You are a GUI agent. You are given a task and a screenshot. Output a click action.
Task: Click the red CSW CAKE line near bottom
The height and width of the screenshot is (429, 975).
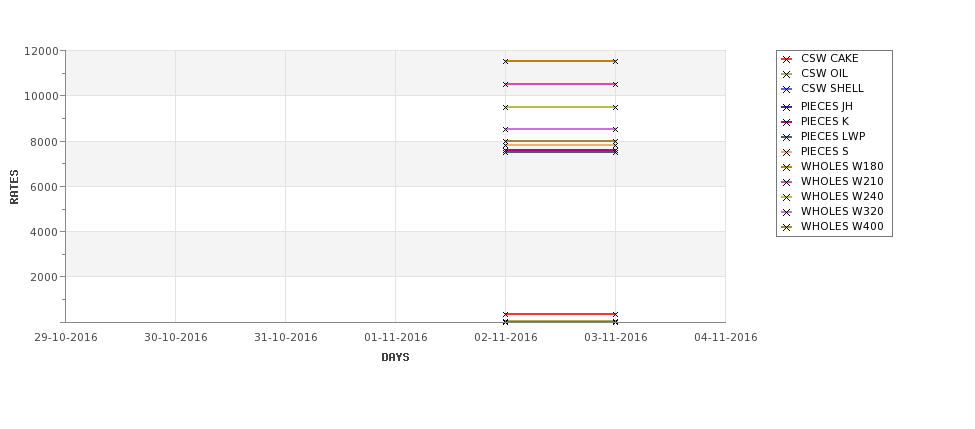click(x=560, y=314)
